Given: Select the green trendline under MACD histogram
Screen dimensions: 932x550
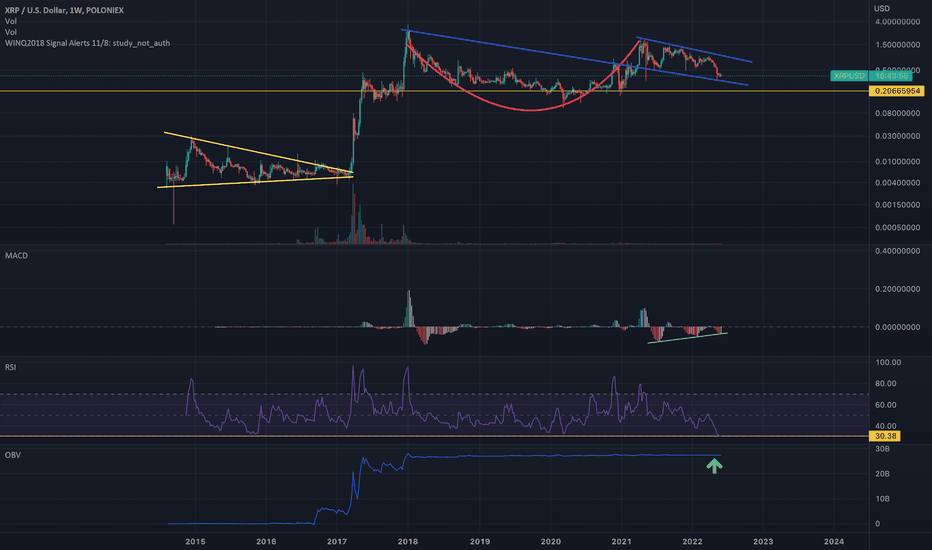Looking at the screenshot, I should (687, 338).
